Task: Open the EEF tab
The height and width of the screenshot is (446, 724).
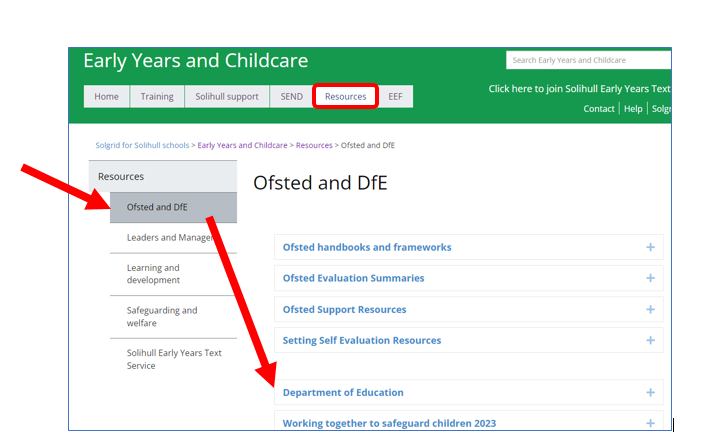Action: (x=396, y=97)
